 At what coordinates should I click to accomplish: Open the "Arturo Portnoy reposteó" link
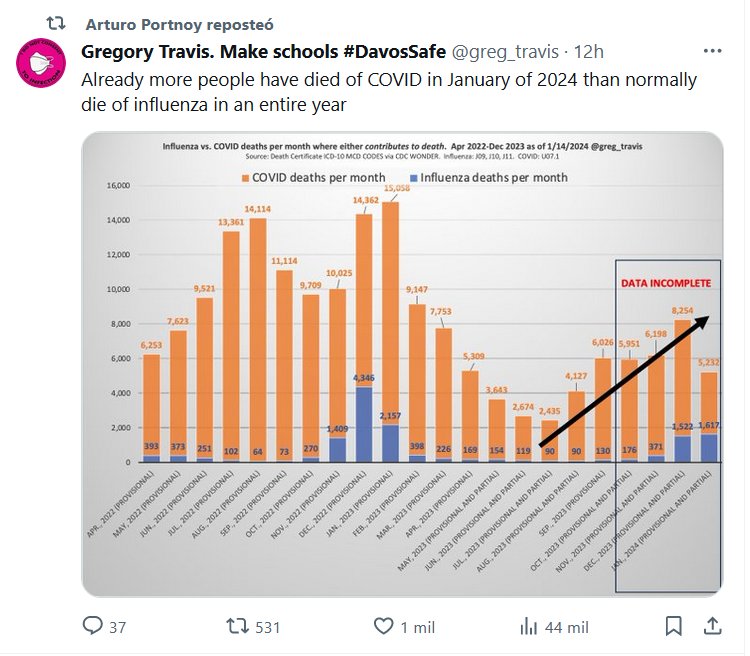click(180, 23)
